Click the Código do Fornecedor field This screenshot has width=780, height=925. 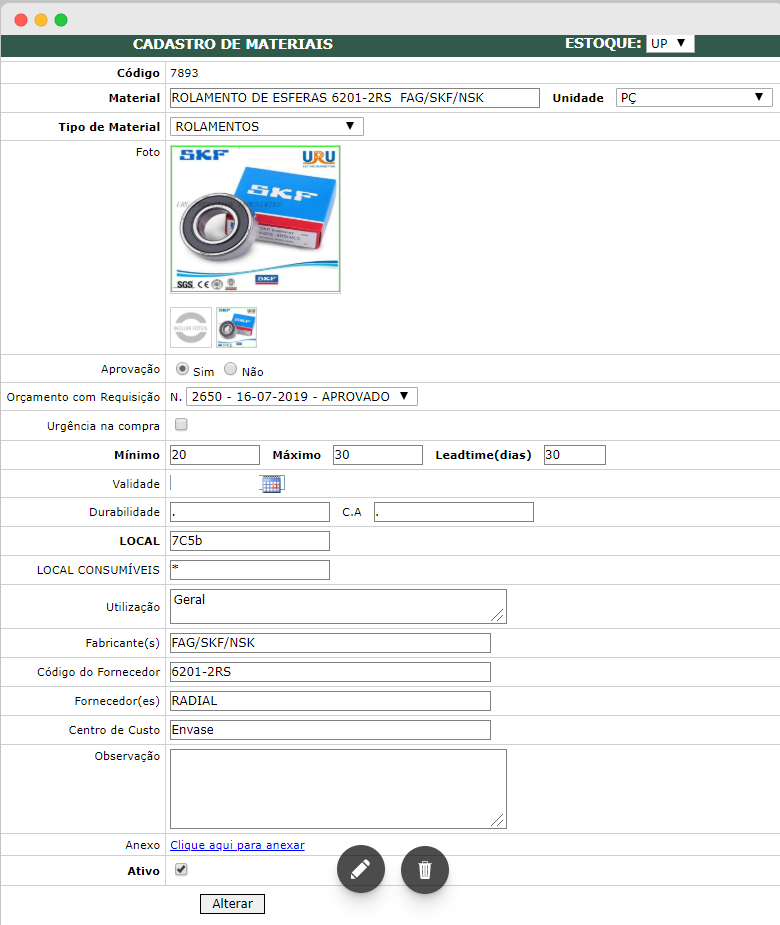coord(330,672)
